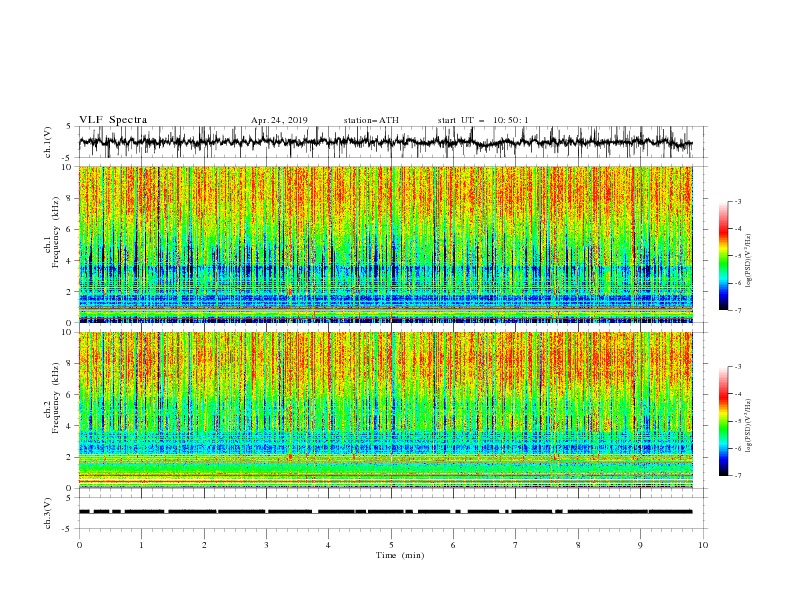Click time axis tick label "10" at right end

pyautogui.click(x=703, y=545)
